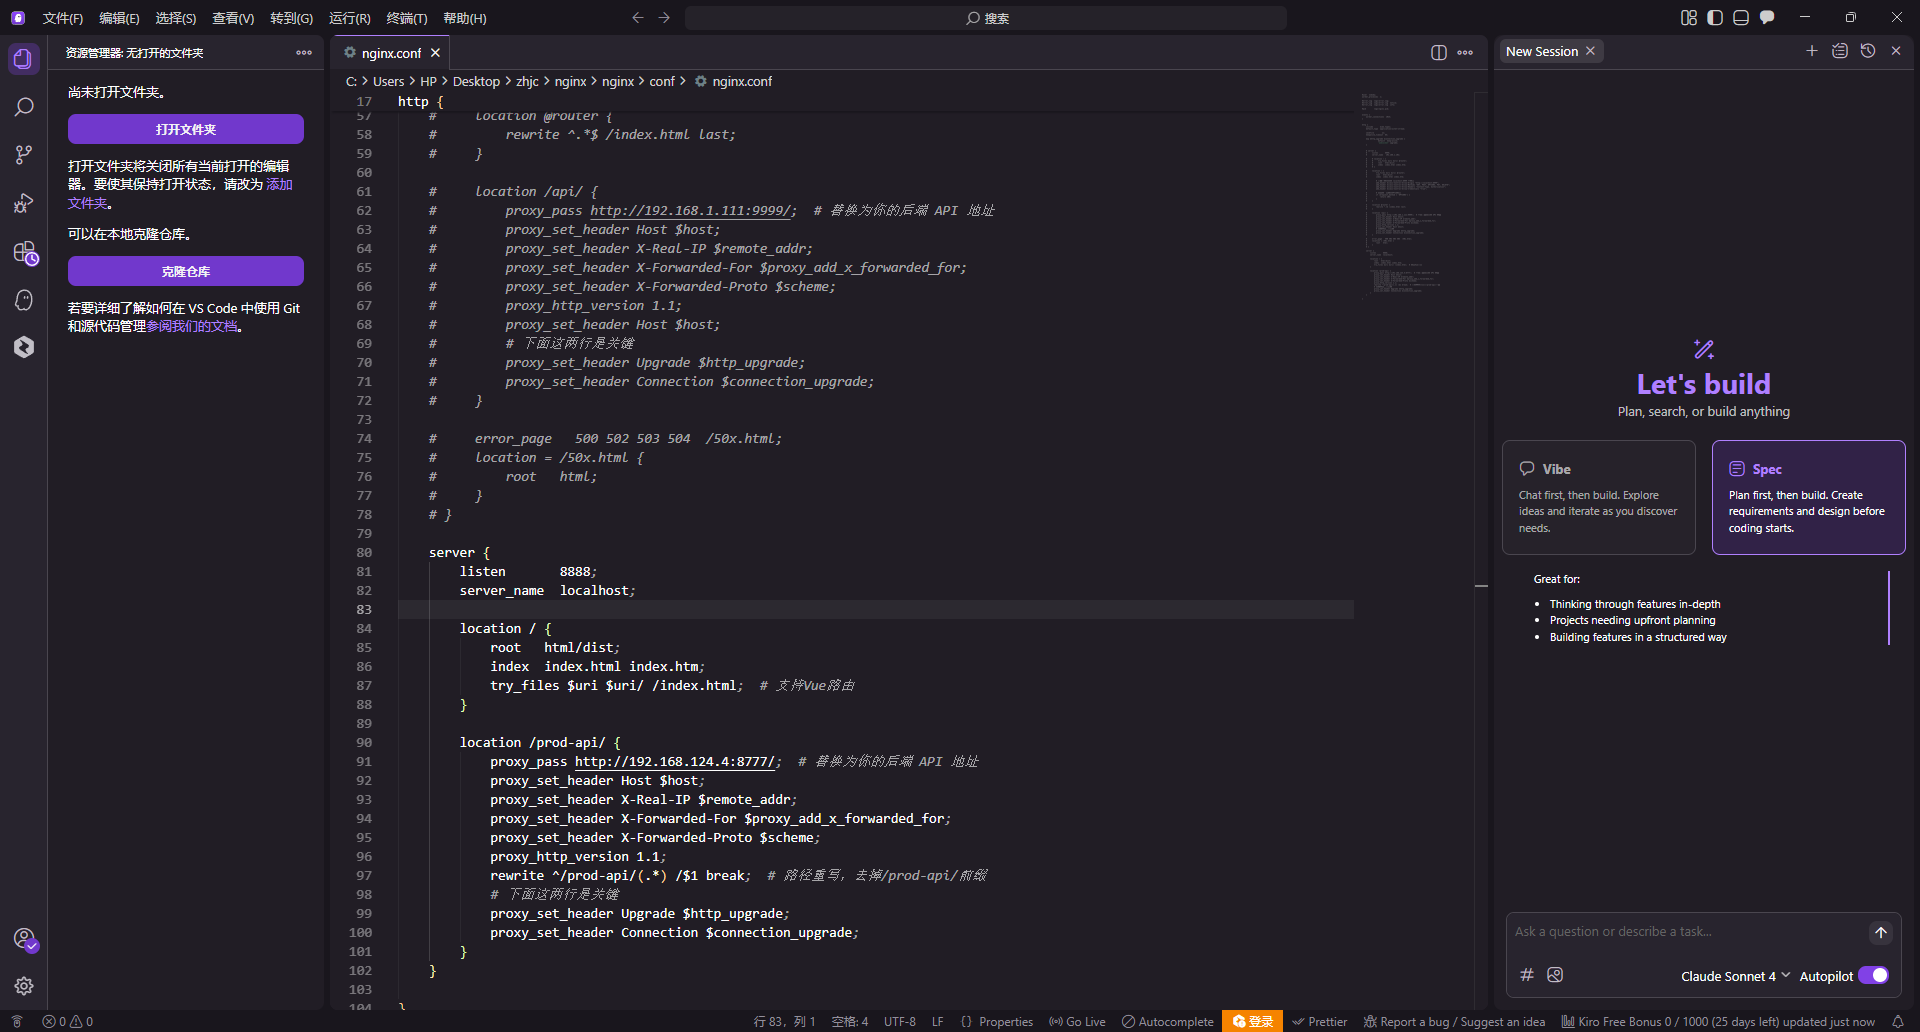Click the orange 登录 status bar button

click(x=1253, y=1022)
